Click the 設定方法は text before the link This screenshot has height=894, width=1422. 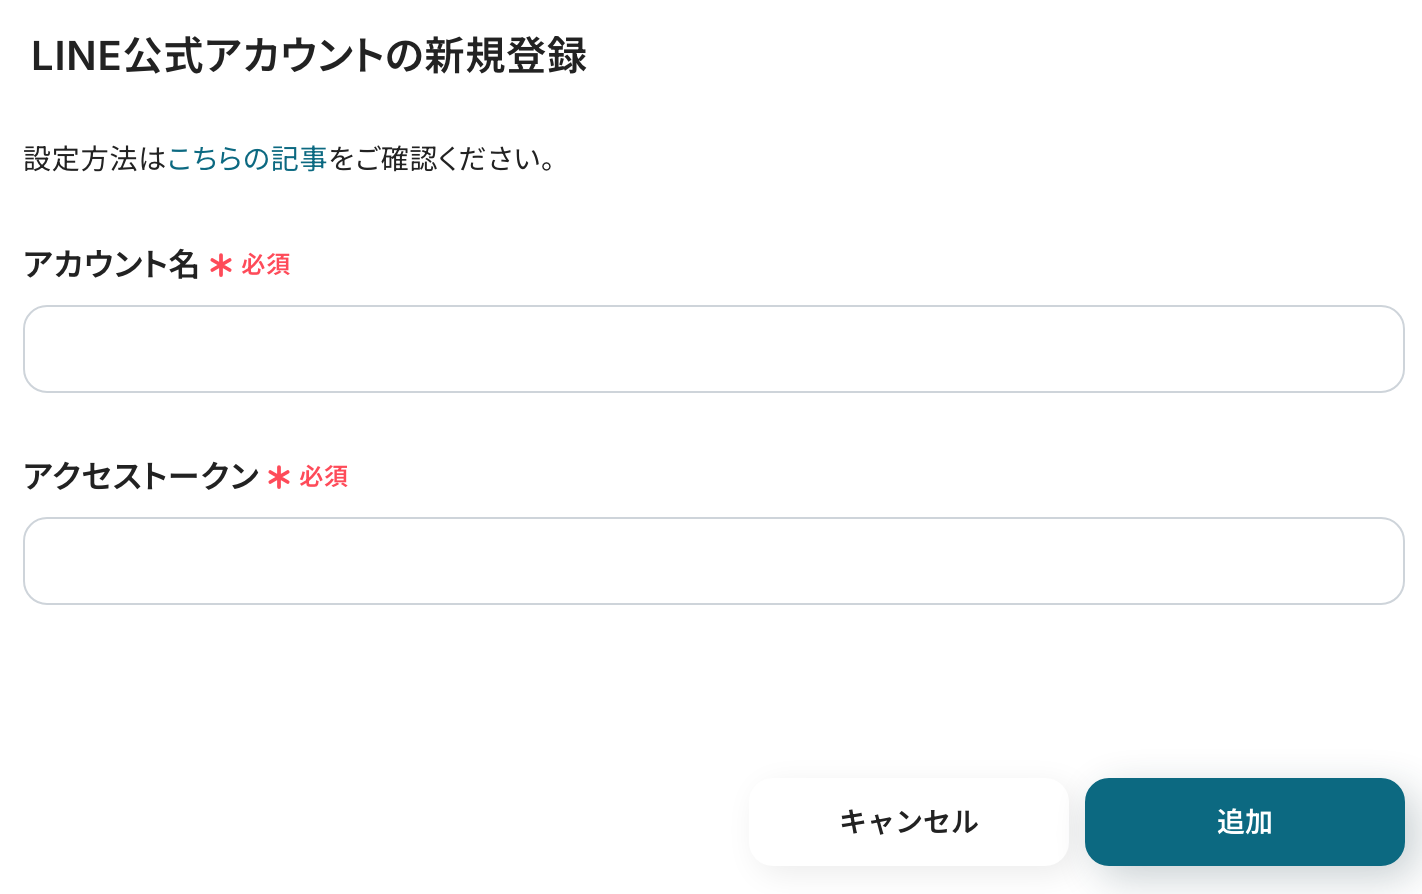[x=94, y=159]
